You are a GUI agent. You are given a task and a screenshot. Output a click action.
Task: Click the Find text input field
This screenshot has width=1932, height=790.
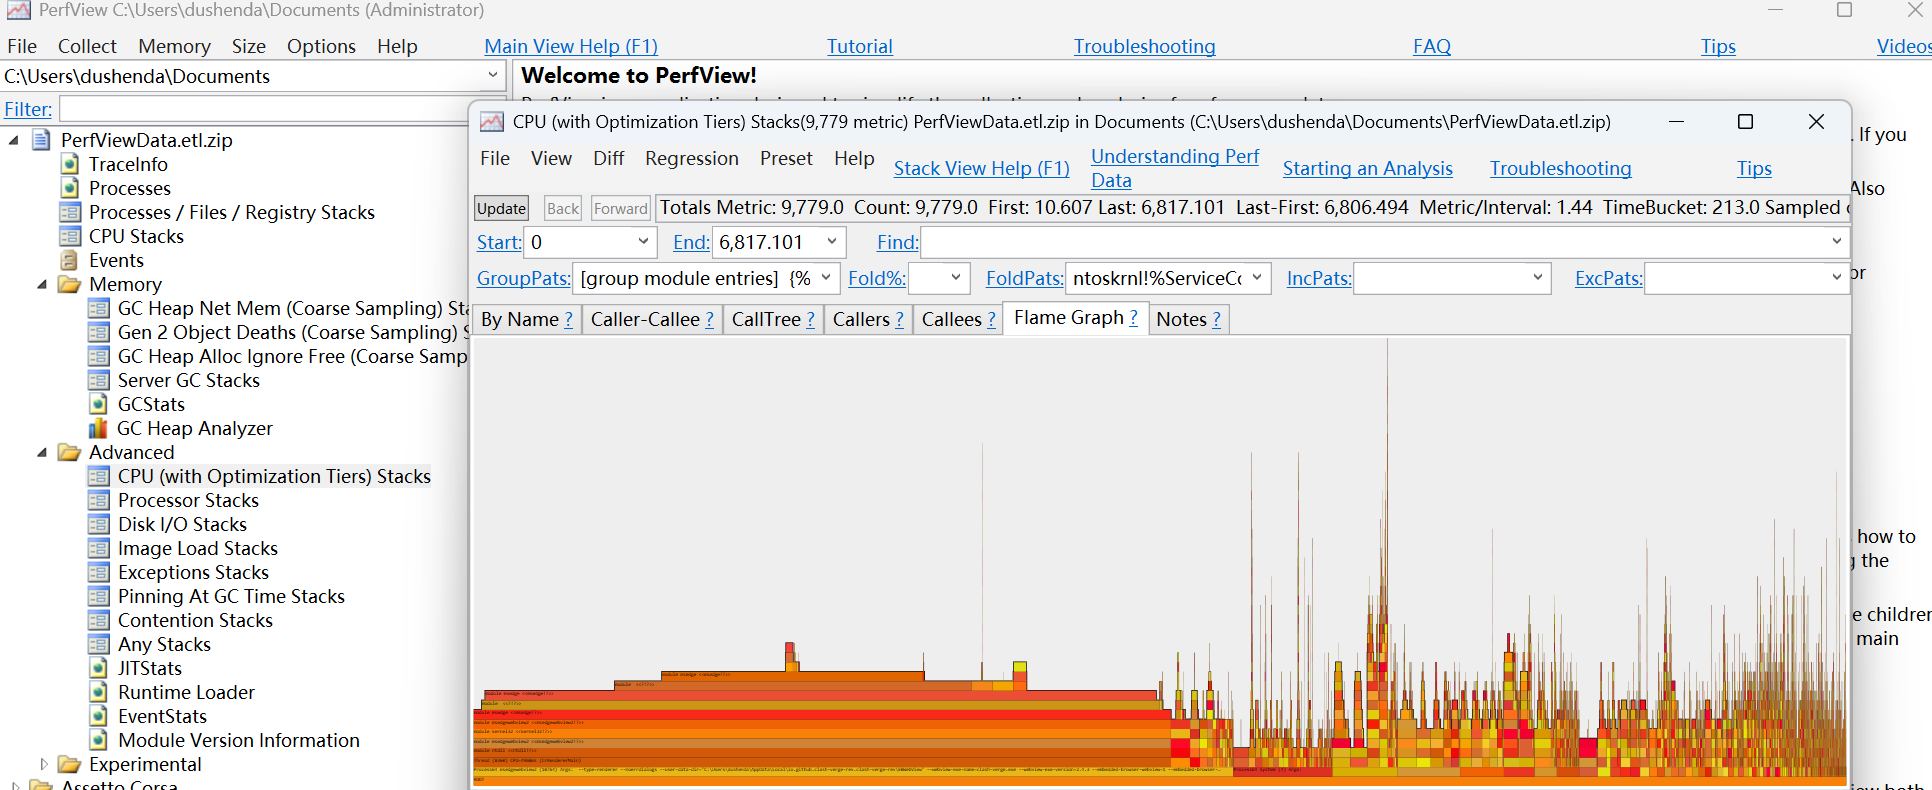tap(1374, 242)
